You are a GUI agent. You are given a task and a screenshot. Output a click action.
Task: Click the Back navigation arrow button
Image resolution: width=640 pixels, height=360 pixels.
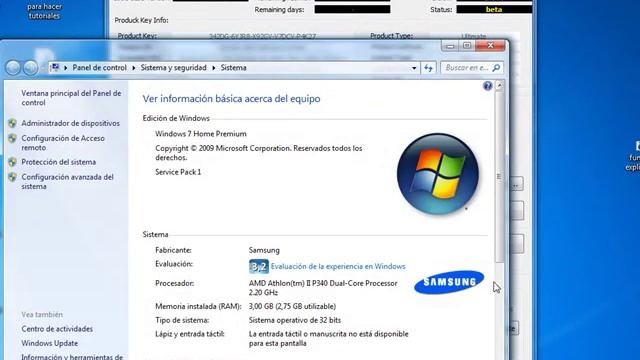coord(13,68)
